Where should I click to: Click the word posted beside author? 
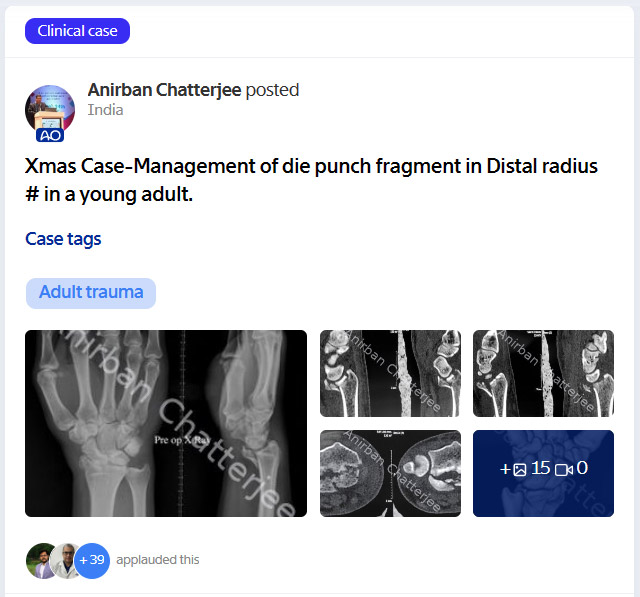(273, 90)
